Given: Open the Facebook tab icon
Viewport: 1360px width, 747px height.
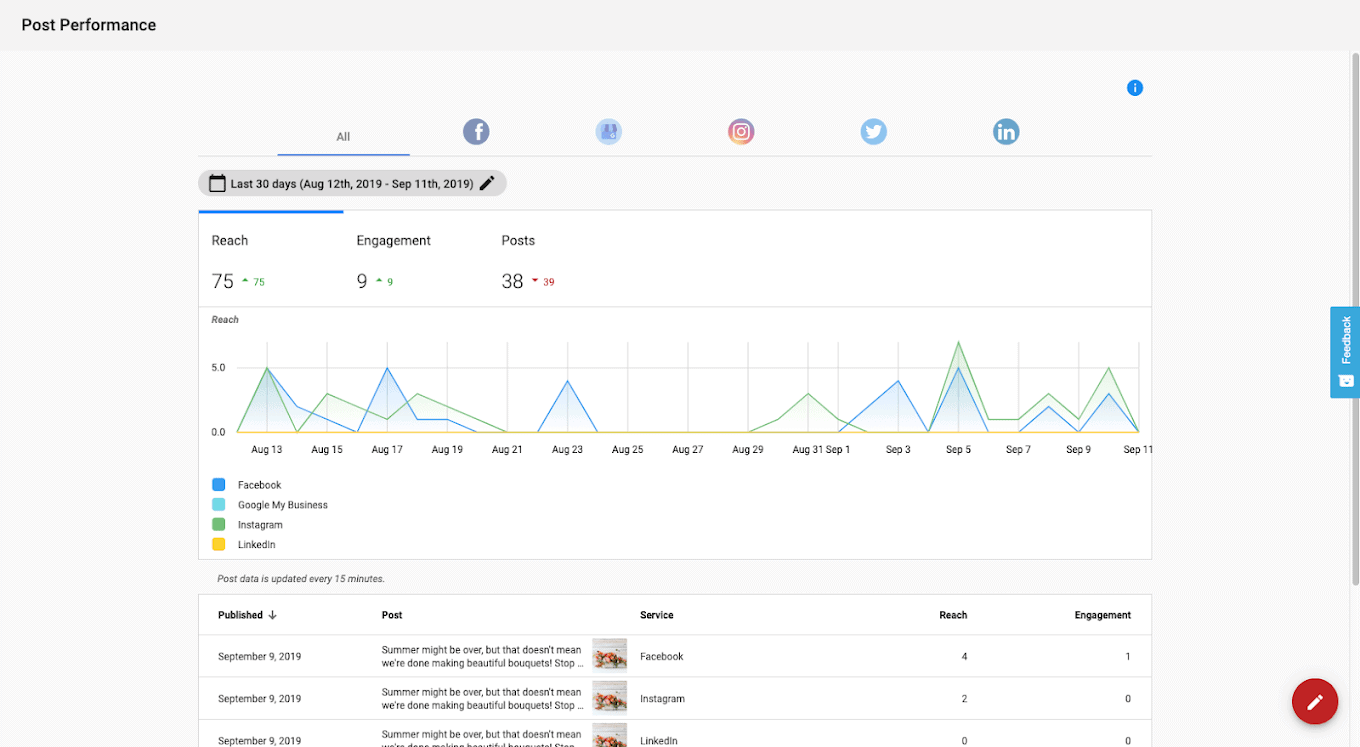Looking at the screenshot, I should pyautogui.click(x=476, y=132).
